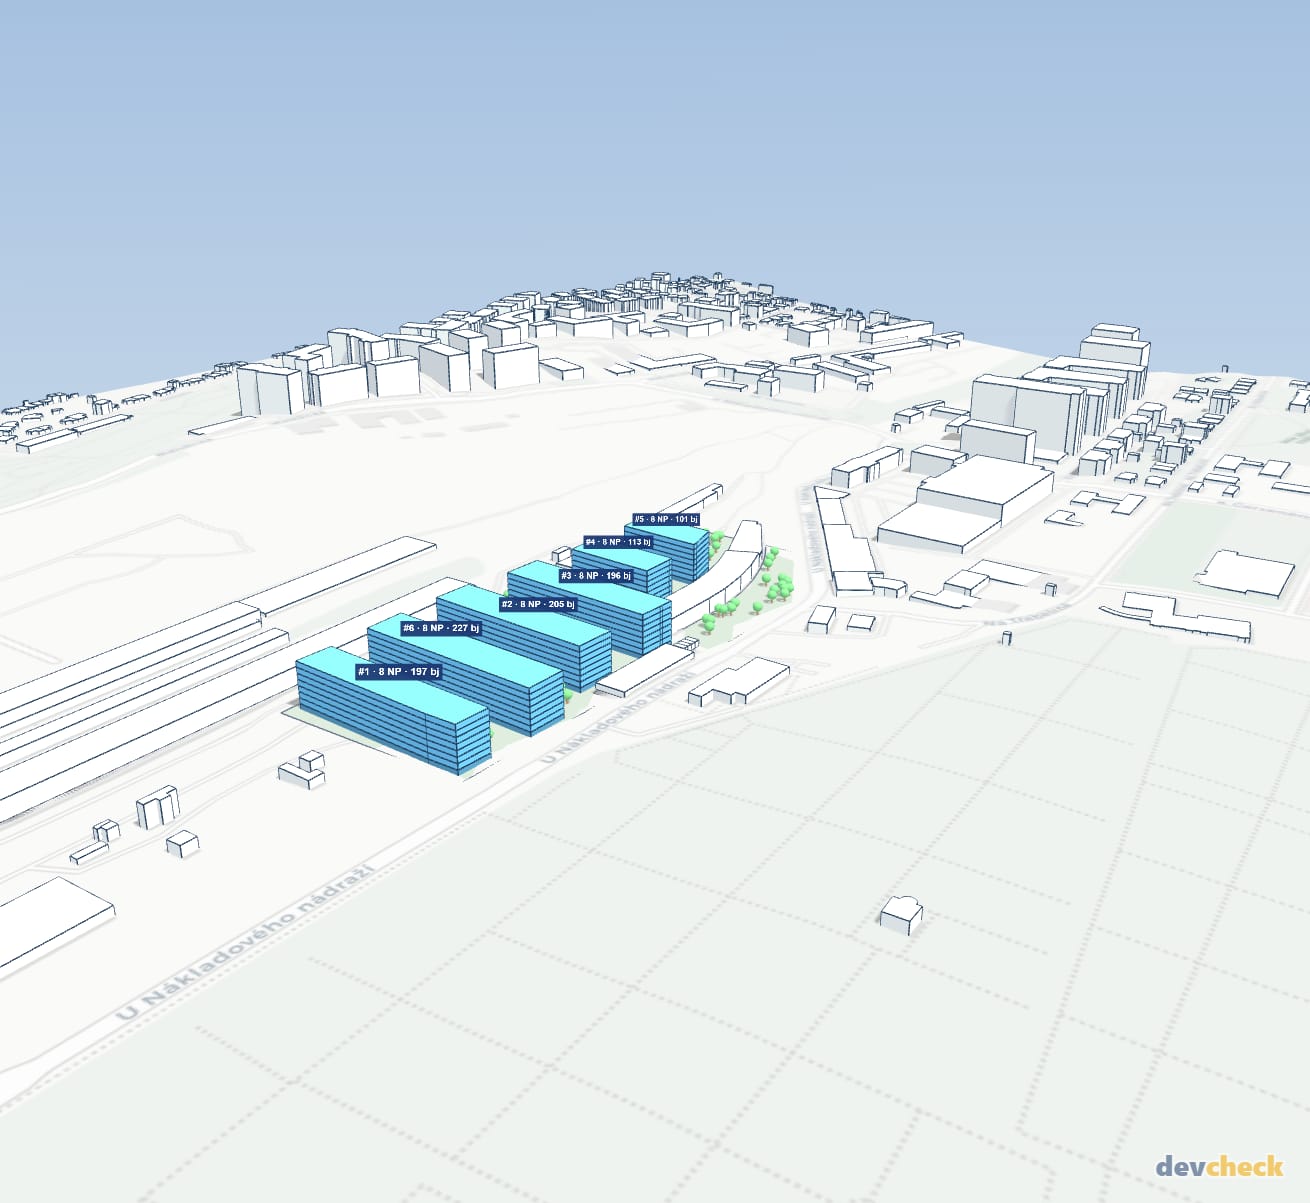Click the label '#1 · 8 NP · 197 bj'

click(398, 672)
